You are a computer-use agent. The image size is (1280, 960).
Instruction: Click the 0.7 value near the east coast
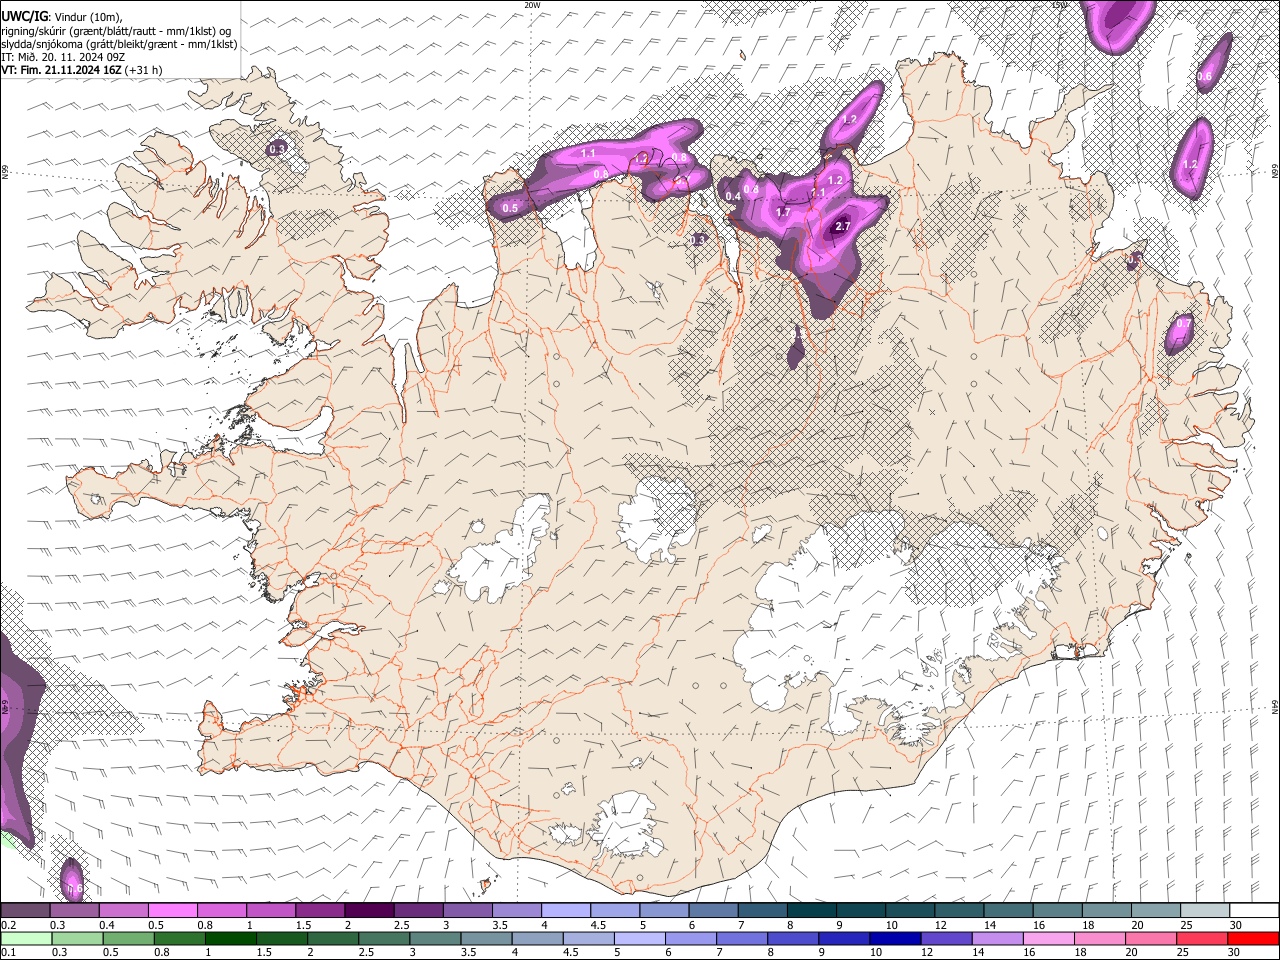[1184, 324]
